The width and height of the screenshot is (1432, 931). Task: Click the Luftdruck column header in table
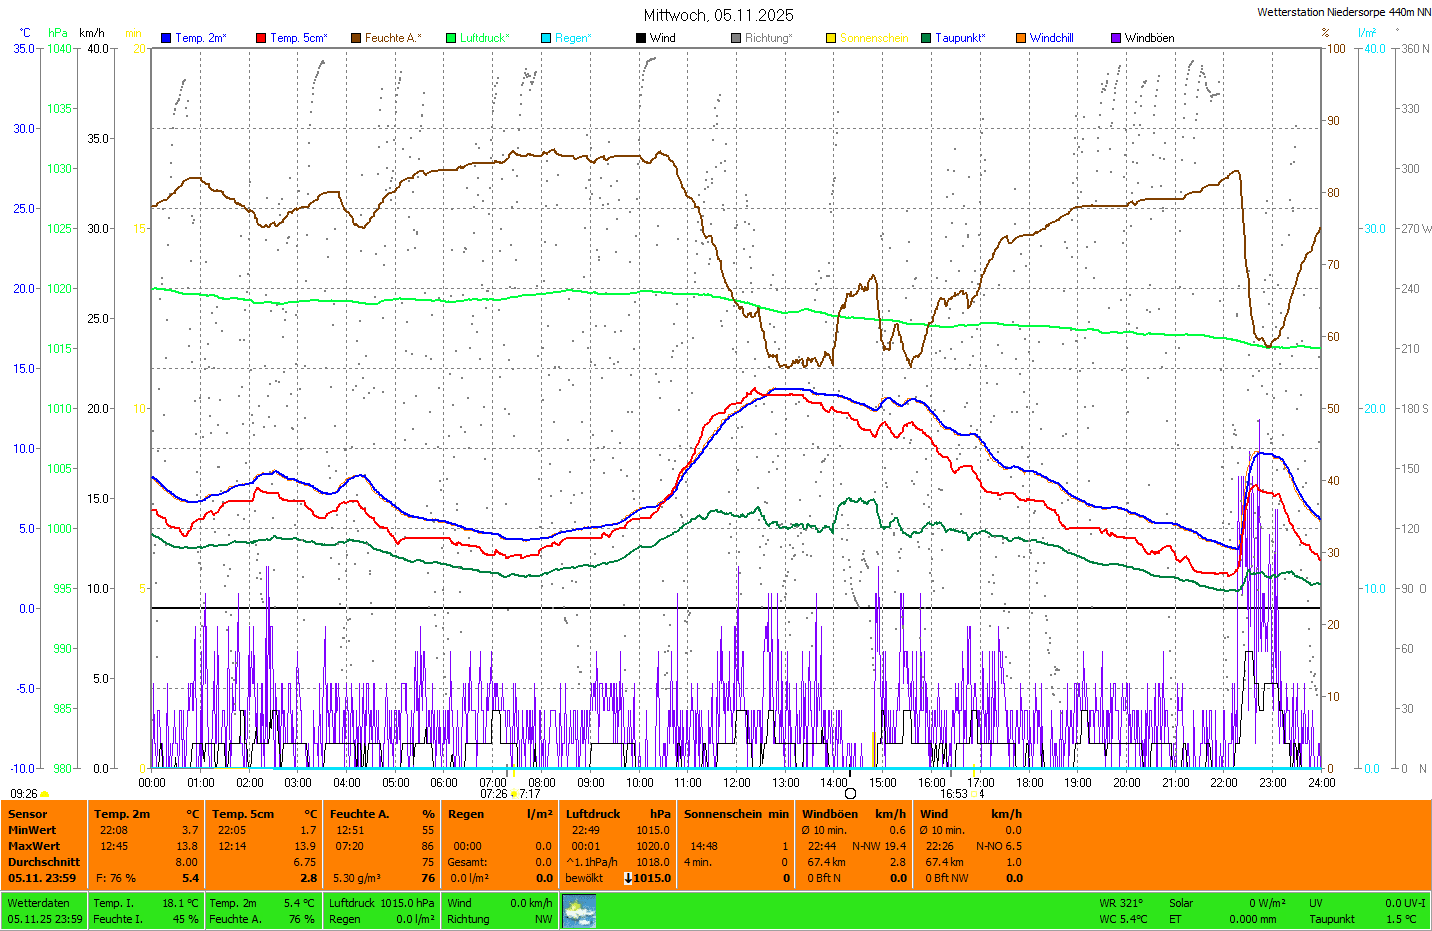[x=593, y=814]
